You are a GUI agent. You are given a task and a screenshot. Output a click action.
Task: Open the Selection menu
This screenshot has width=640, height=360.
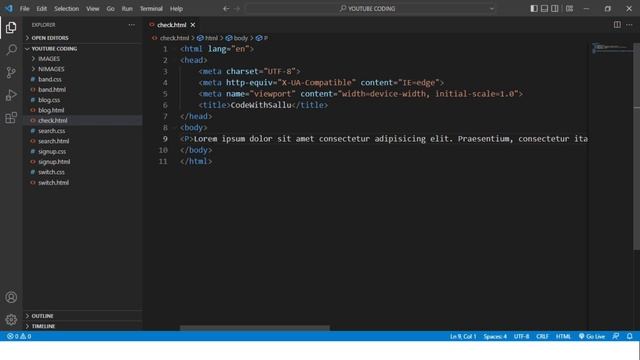click(67, 9)
